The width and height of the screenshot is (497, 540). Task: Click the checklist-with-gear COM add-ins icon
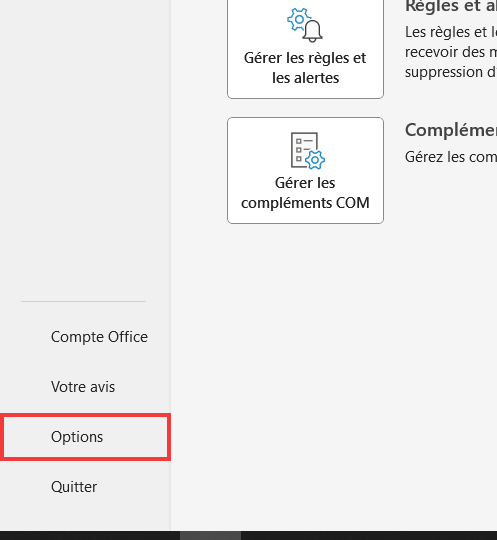[x=308, y=151]
